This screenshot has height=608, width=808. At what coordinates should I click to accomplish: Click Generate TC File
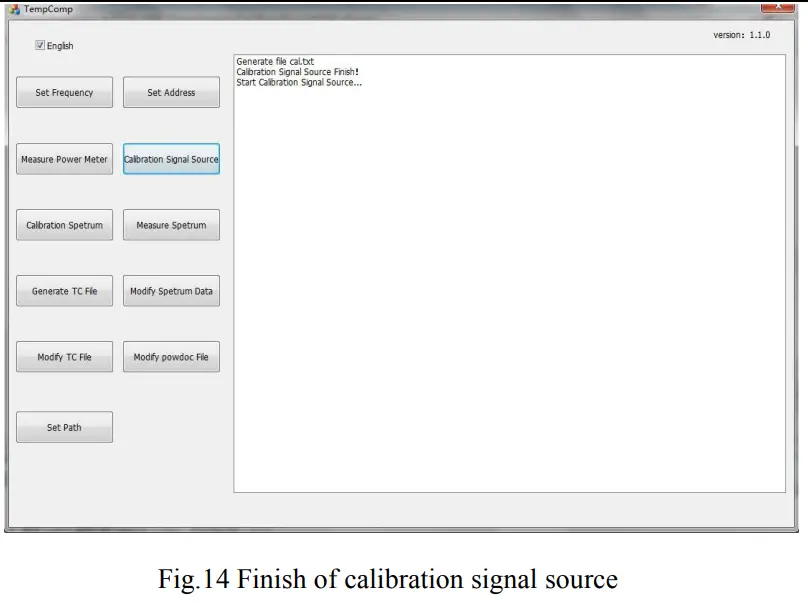click(x=64, y=290)
